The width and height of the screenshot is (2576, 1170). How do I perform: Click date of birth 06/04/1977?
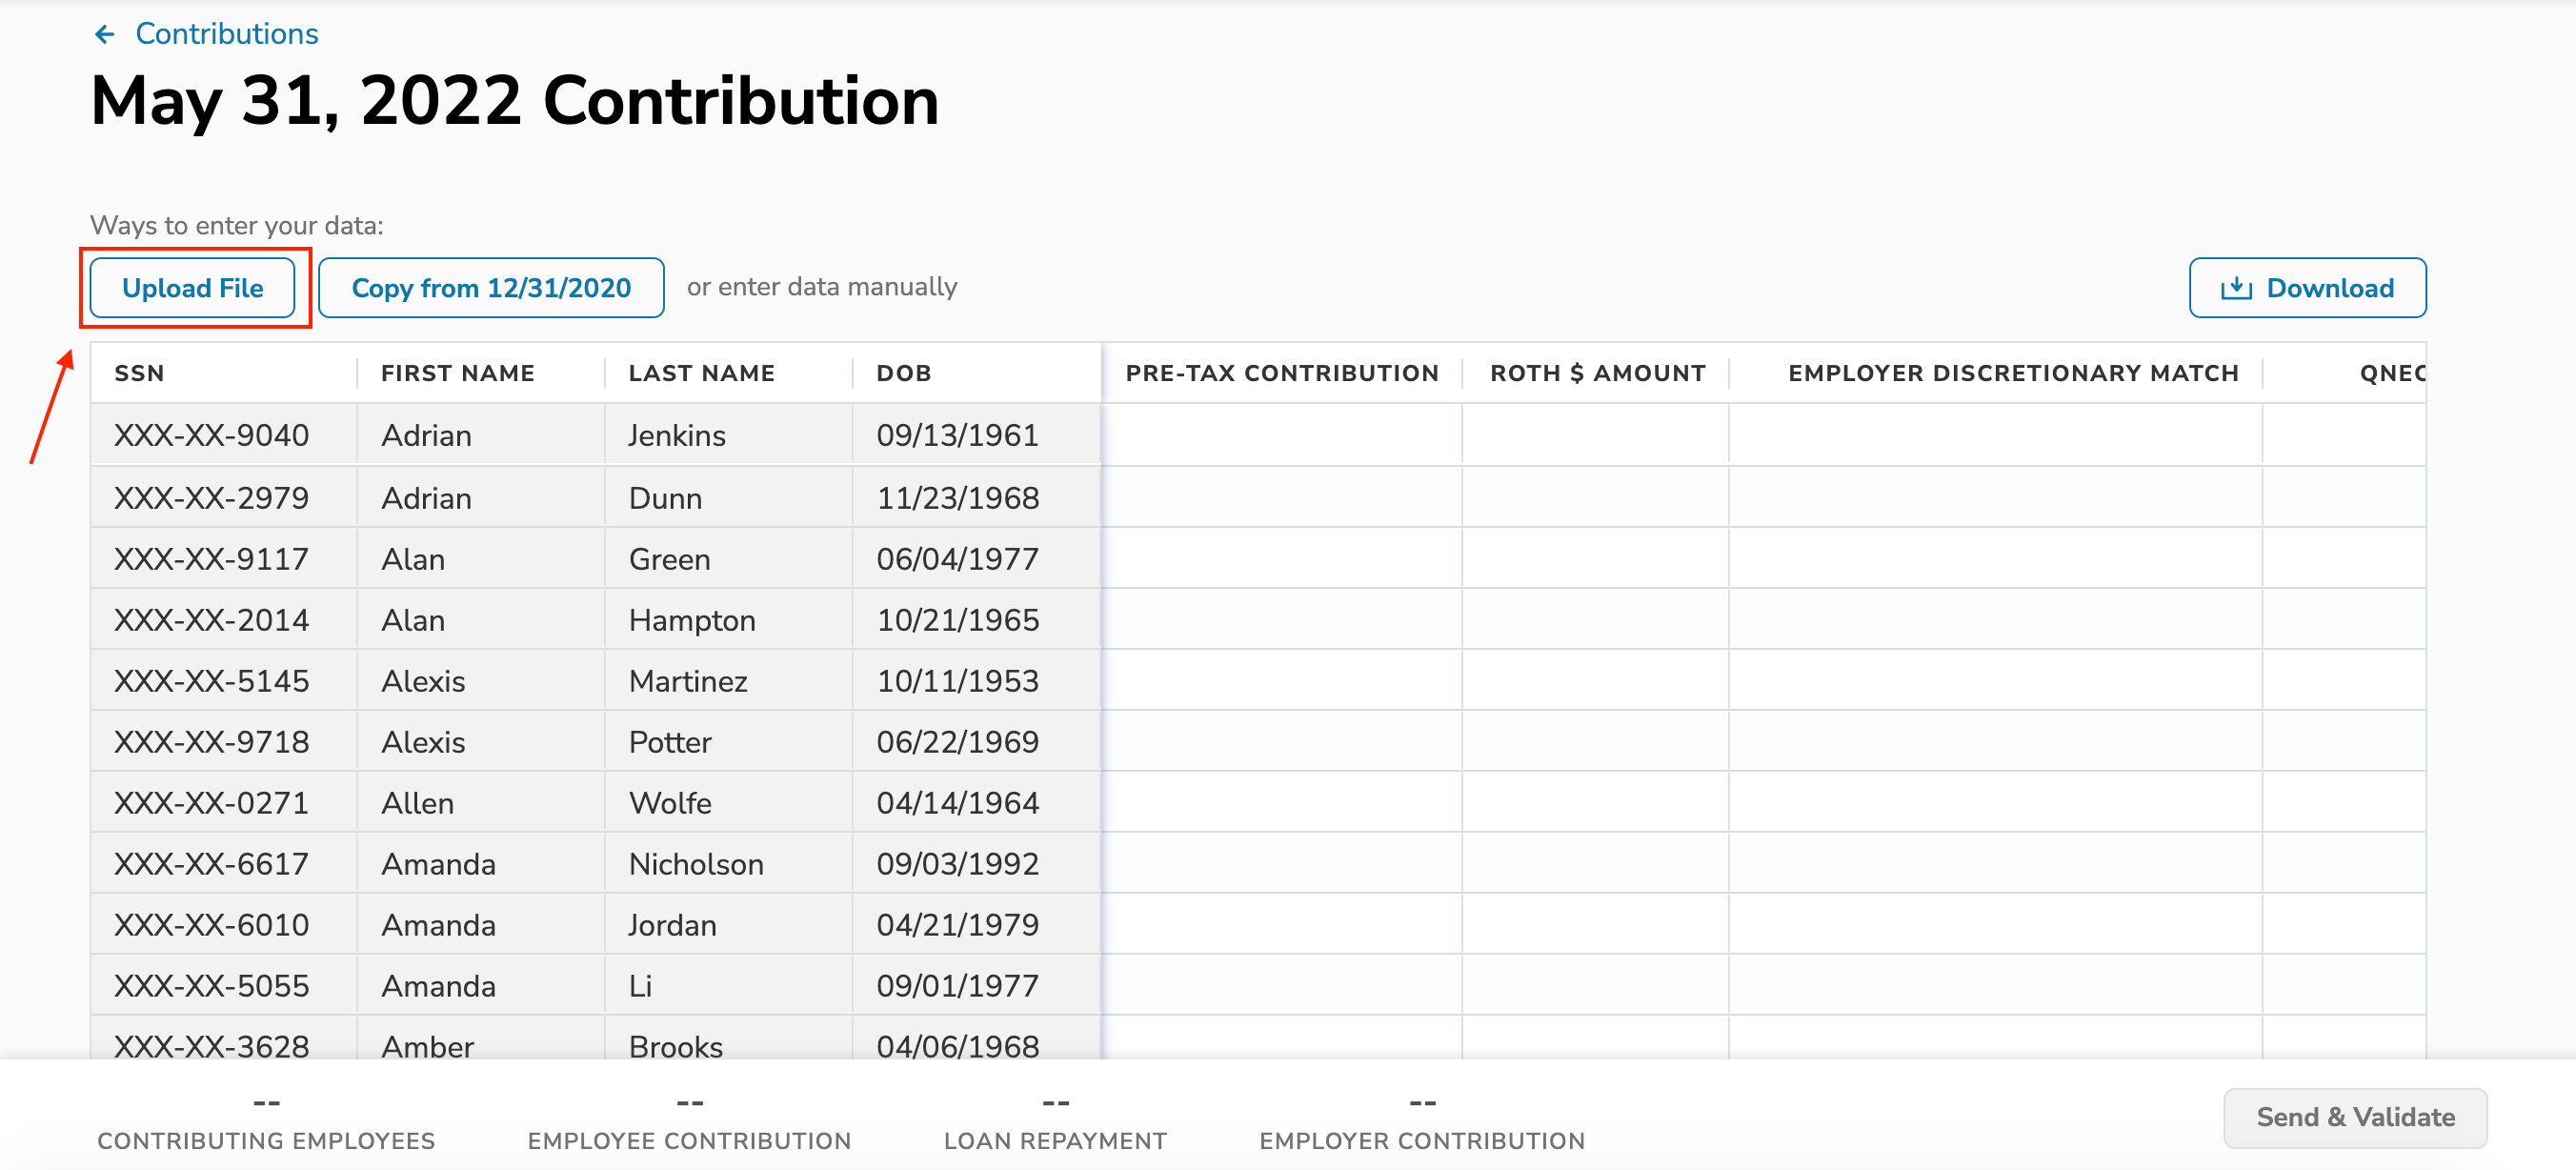(x=958, y=558)
